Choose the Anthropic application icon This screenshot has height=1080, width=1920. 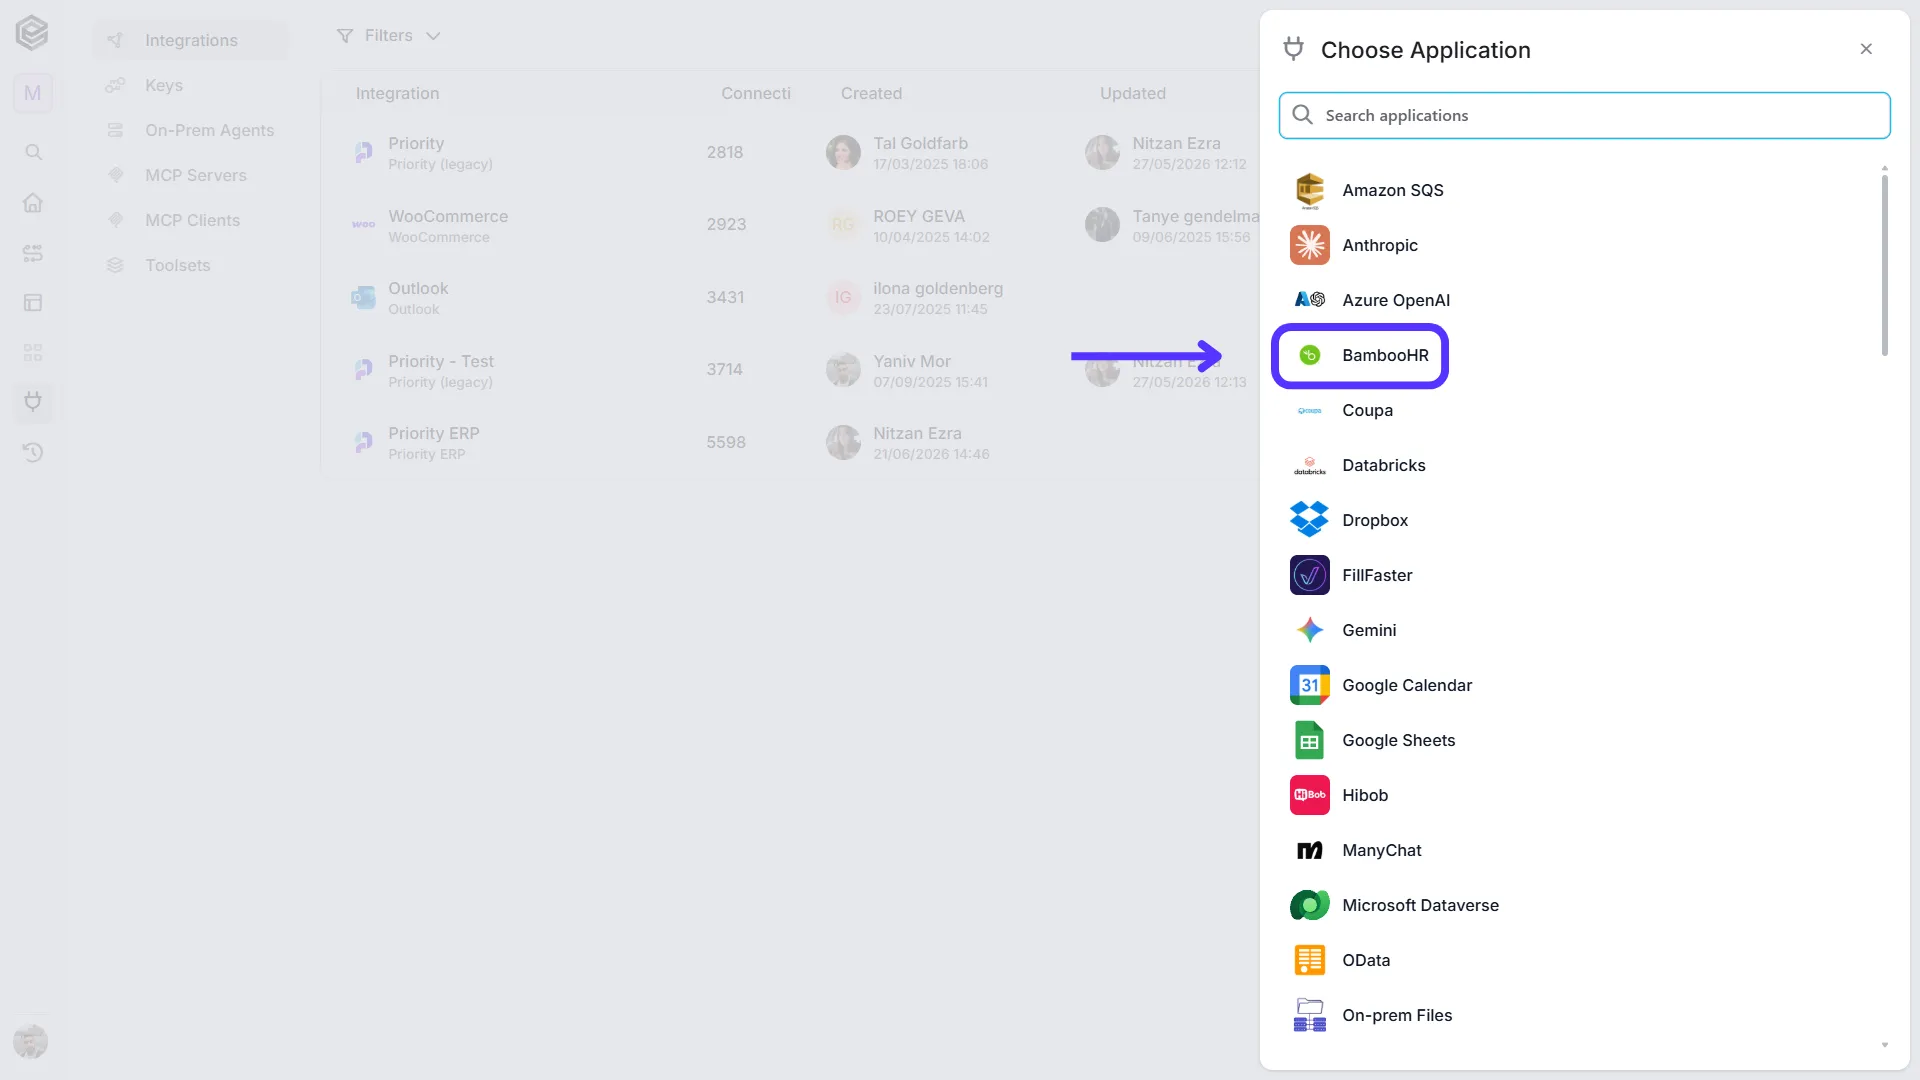coord(1309,245)
